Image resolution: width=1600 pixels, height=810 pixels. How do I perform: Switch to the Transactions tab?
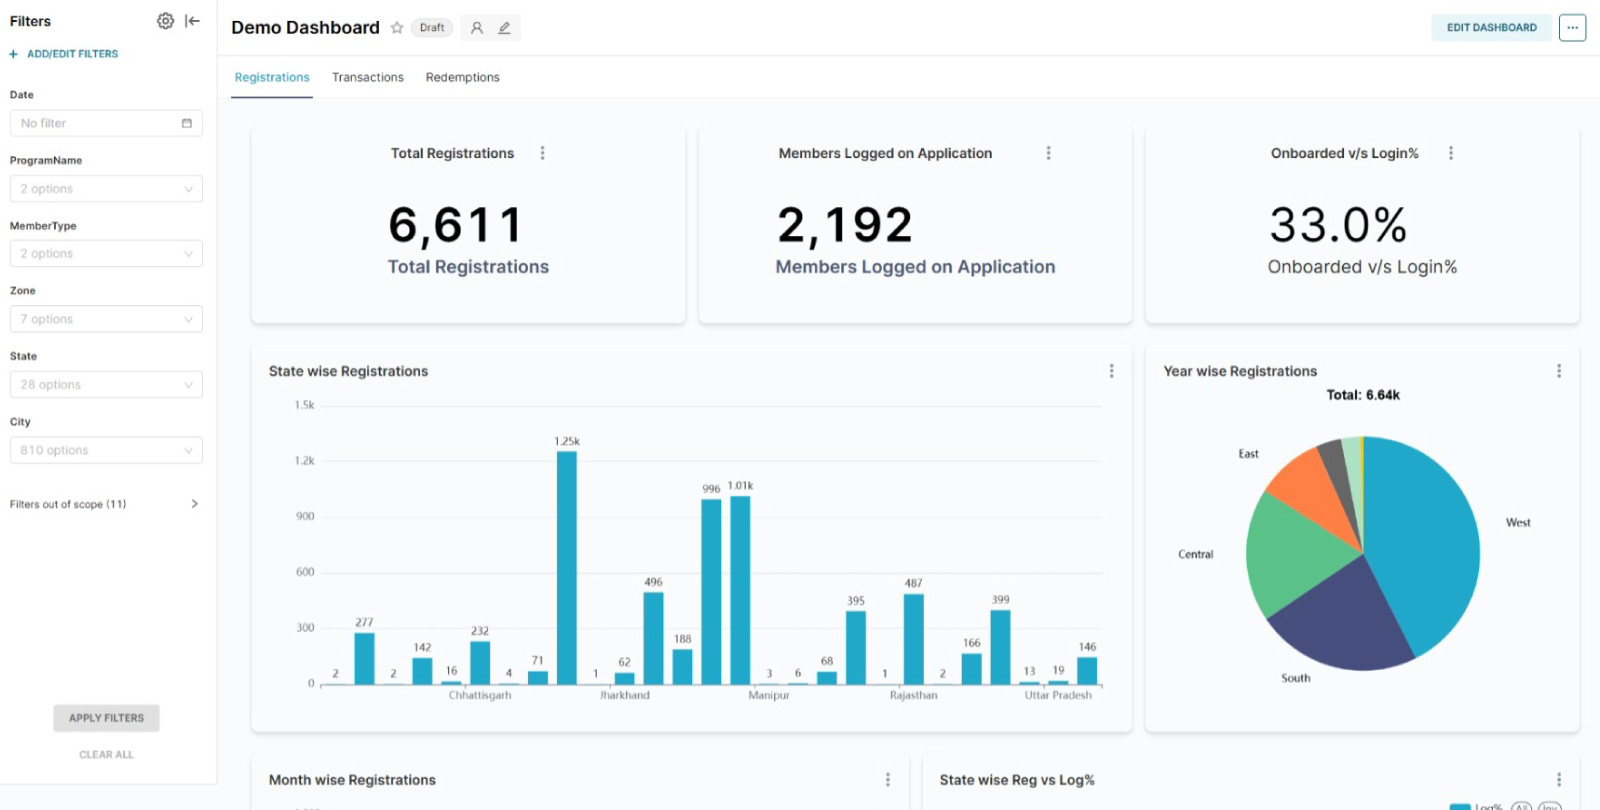368,77
